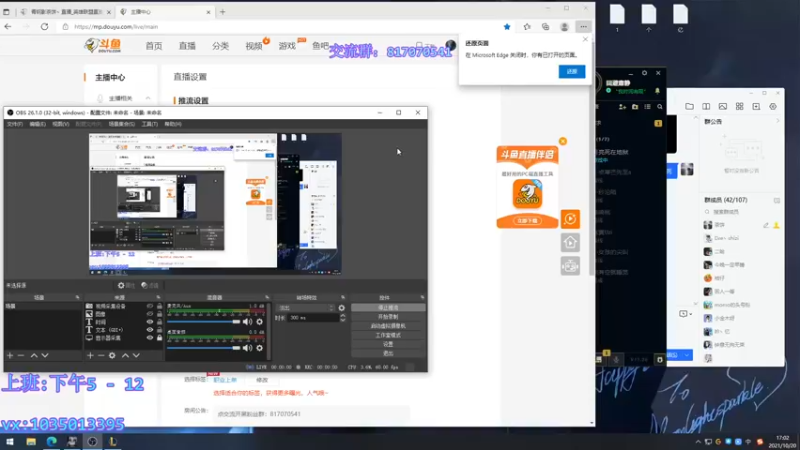The image size is (800, 450).
Task: Open OBS 编辑 menu
Action: [37, 124]
